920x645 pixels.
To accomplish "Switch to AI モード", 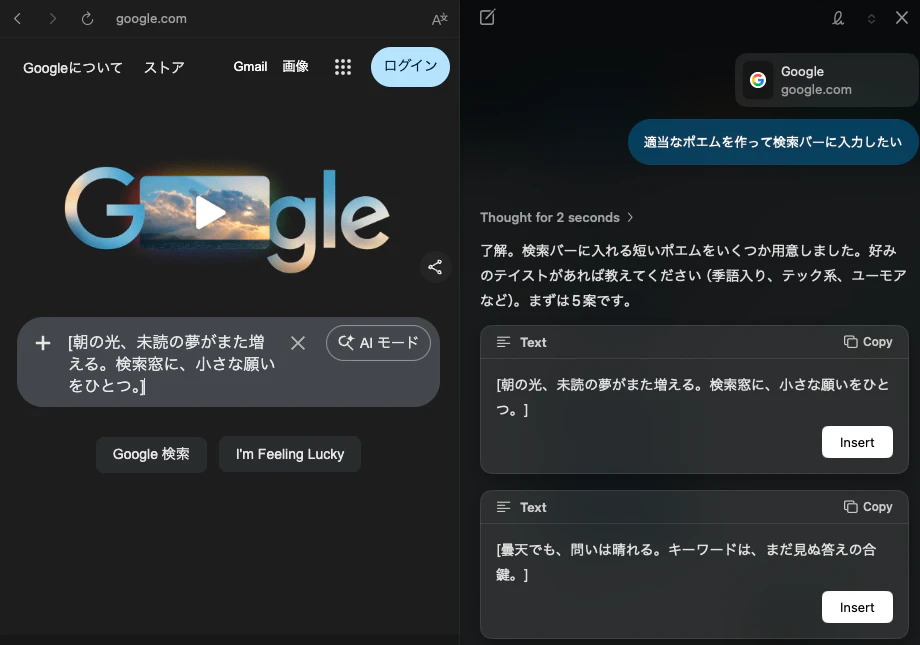I will [378, 343].
